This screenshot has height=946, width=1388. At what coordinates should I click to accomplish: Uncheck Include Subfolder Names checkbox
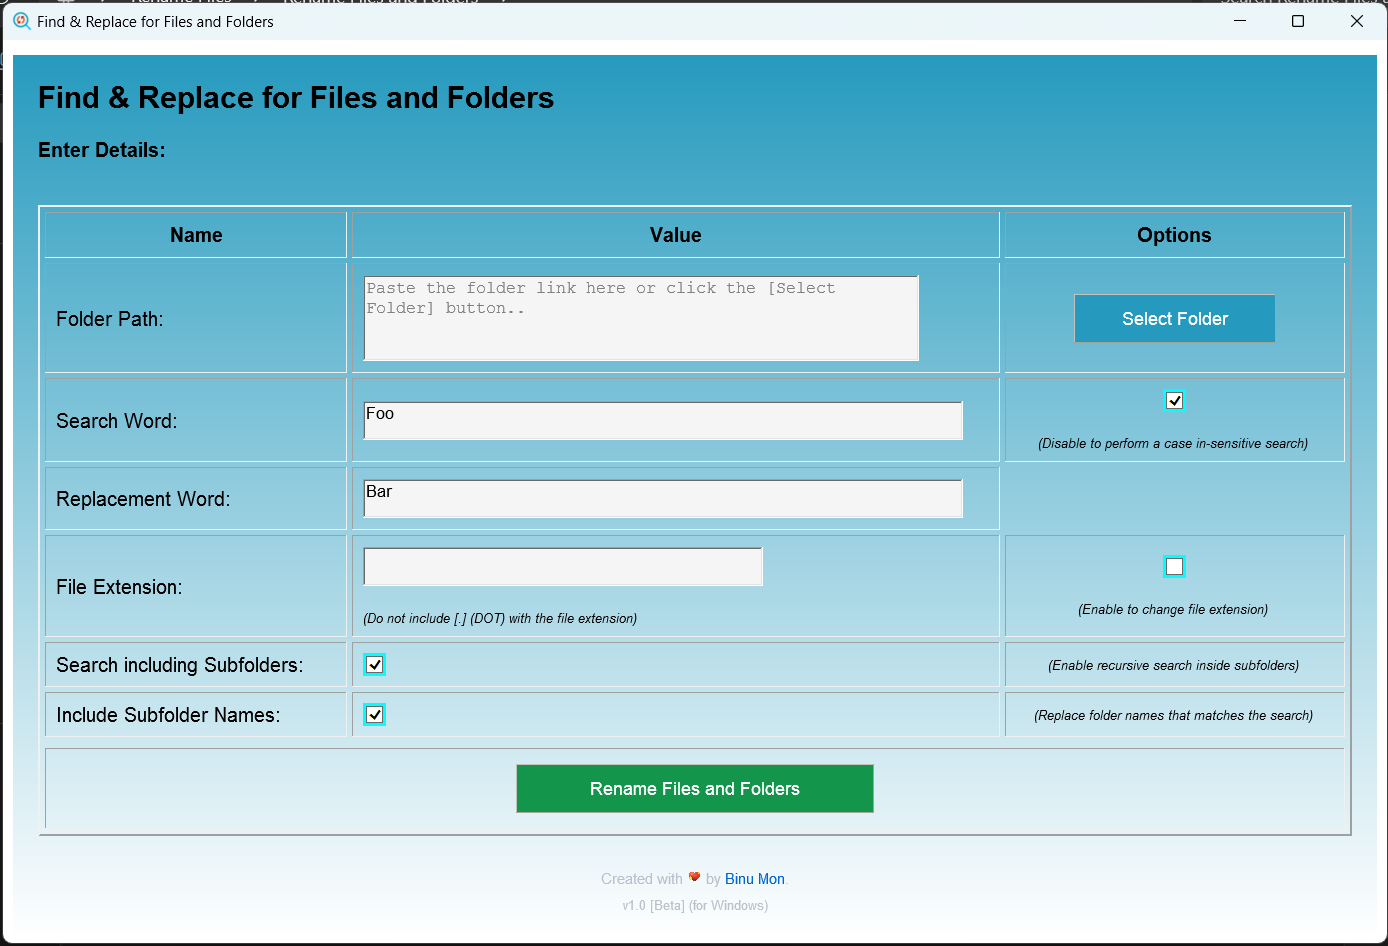(x=374, y=714)
